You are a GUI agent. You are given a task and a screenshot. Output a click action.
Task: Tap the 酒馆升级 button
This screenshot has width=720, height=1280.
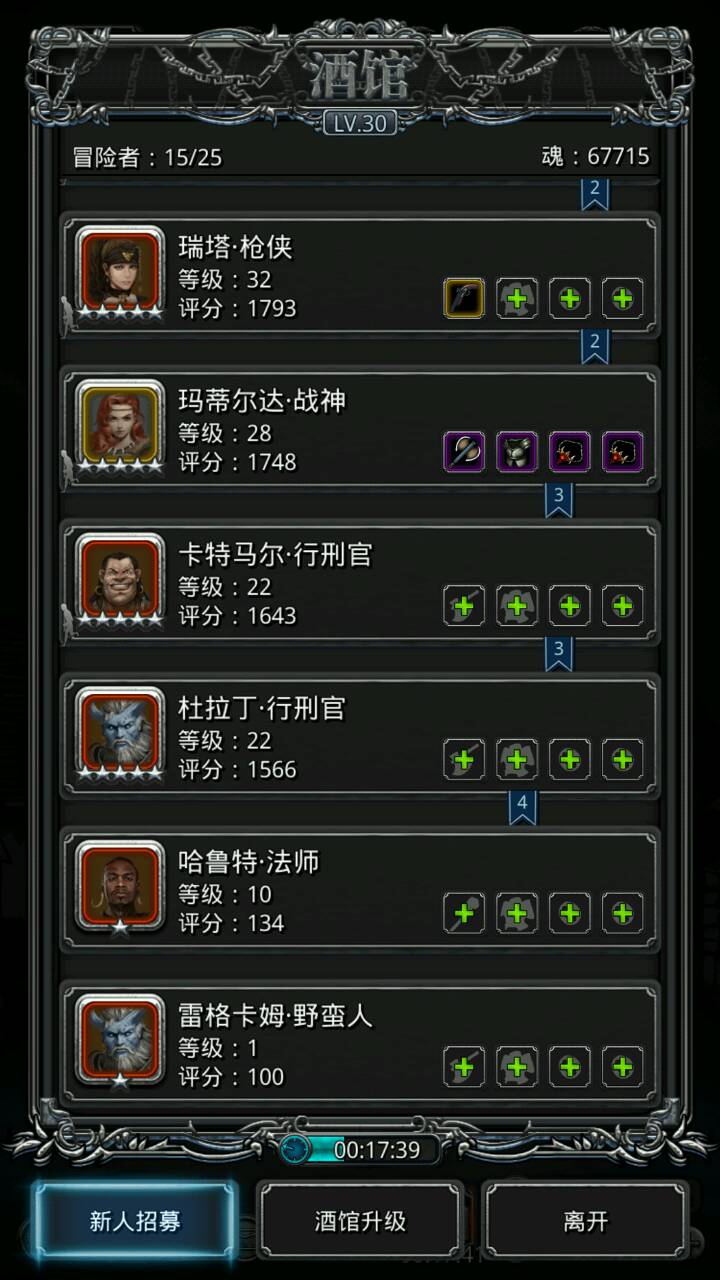tap(360, 1222)
